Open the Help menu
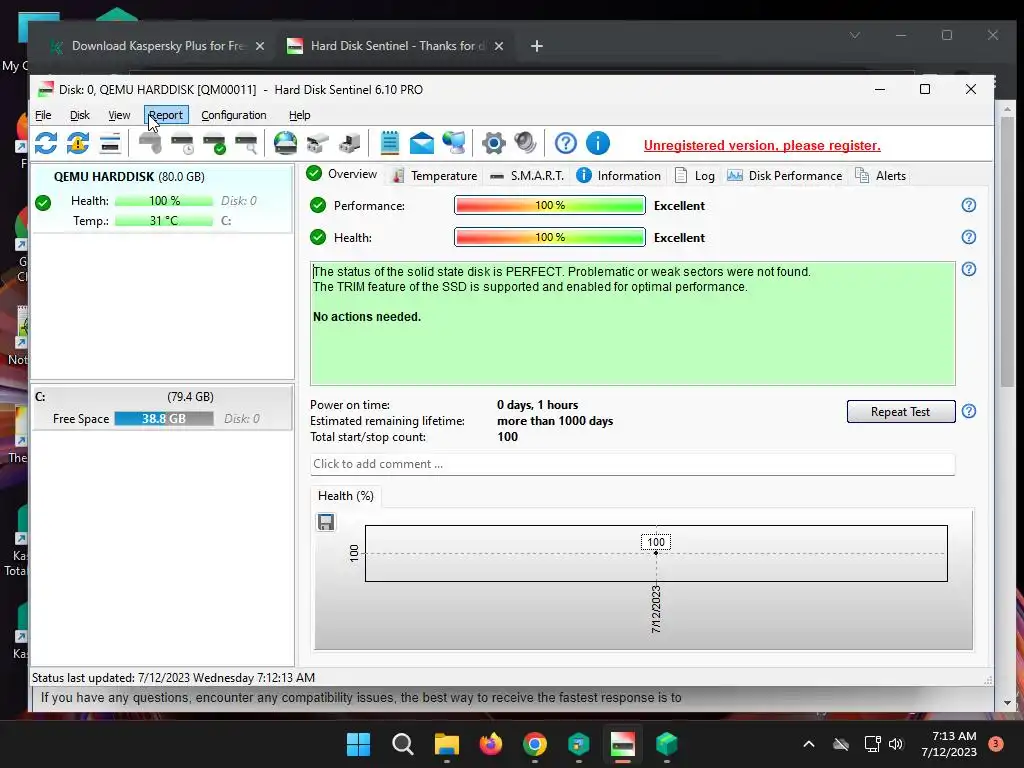This screenshot has width=1024, height=768. [300, 115]
